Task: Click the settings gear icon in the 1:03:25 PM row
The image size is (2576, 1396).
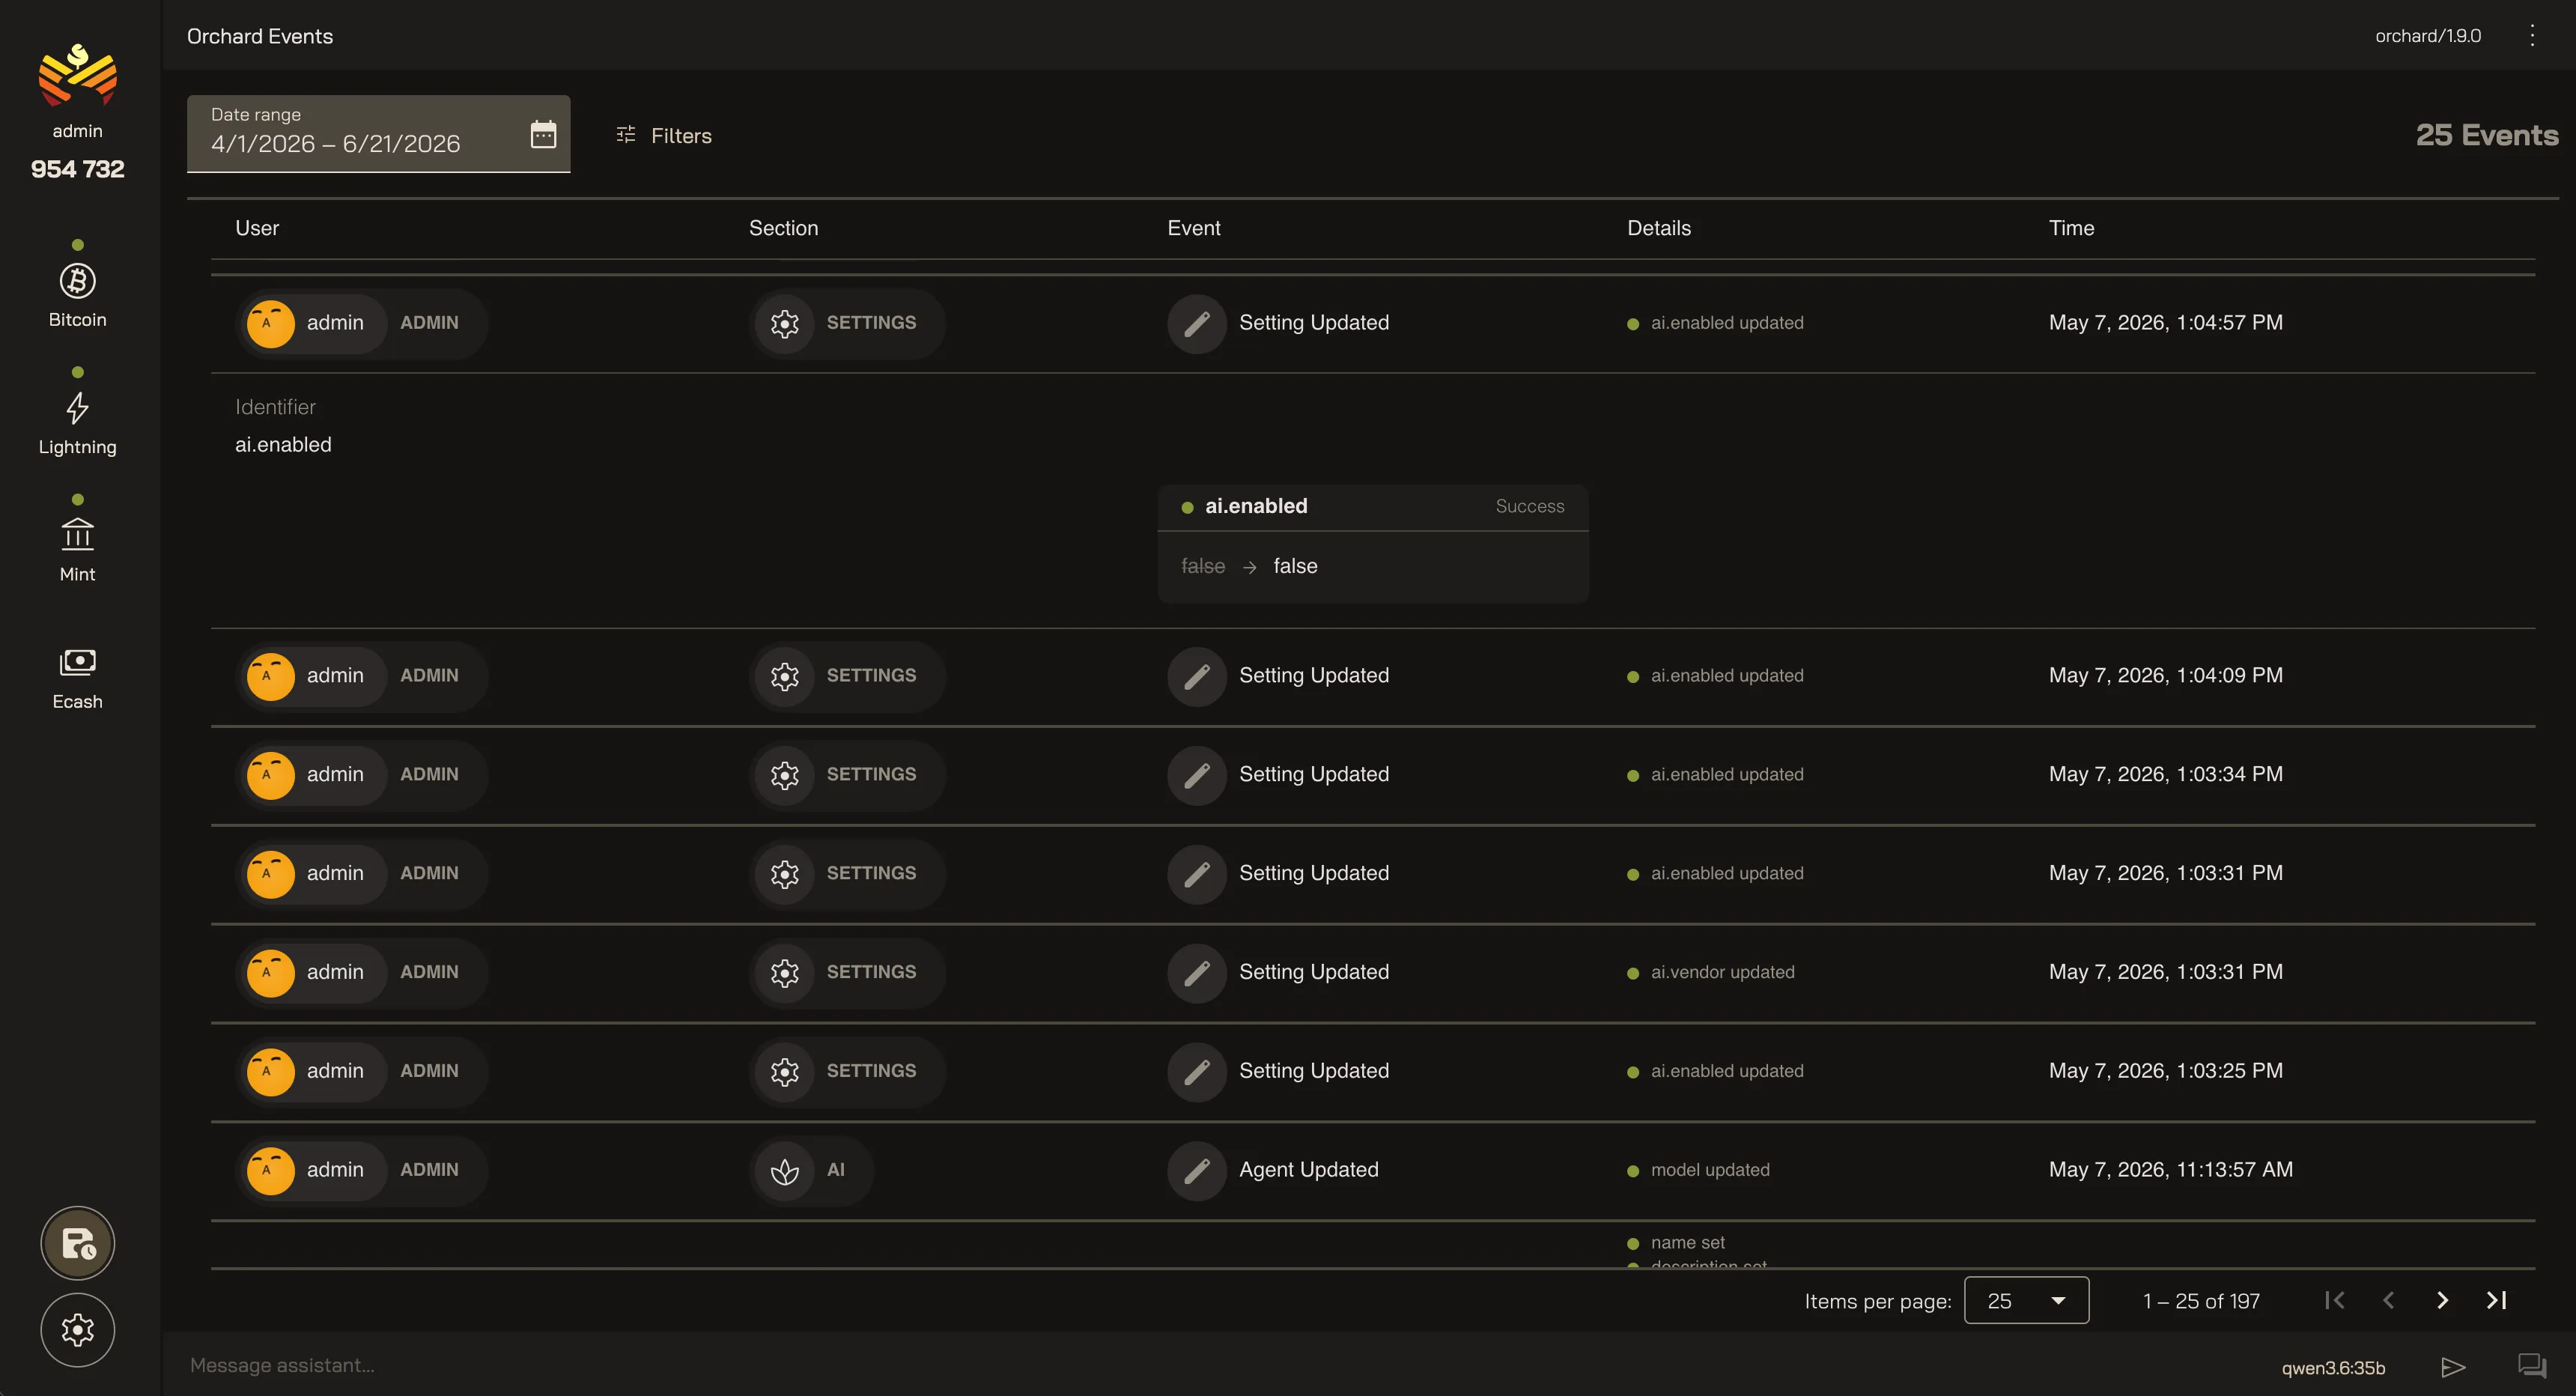Action: [x=785, y=1071]
